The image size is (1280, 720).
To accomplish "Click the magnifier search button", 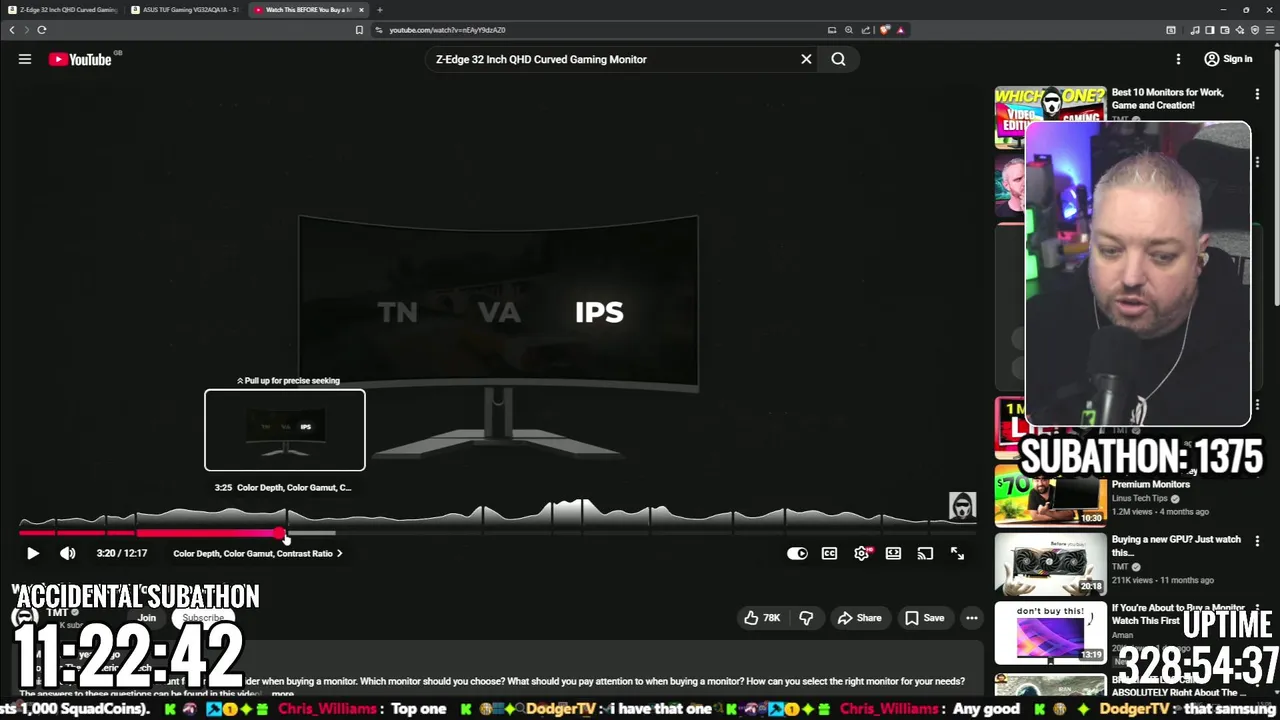I will coord(838,59).
